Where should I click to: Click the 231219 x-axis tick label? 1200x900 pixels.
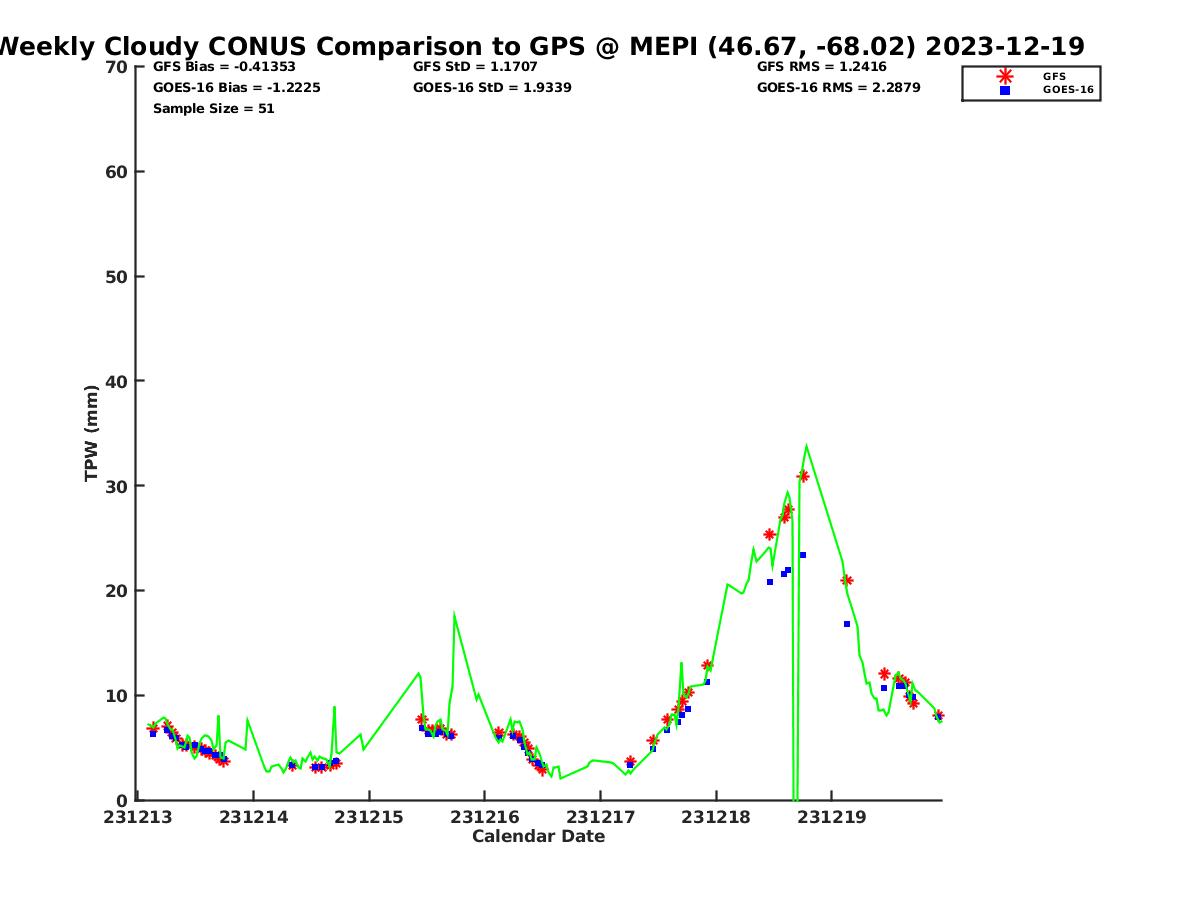[x=830, y=817]
